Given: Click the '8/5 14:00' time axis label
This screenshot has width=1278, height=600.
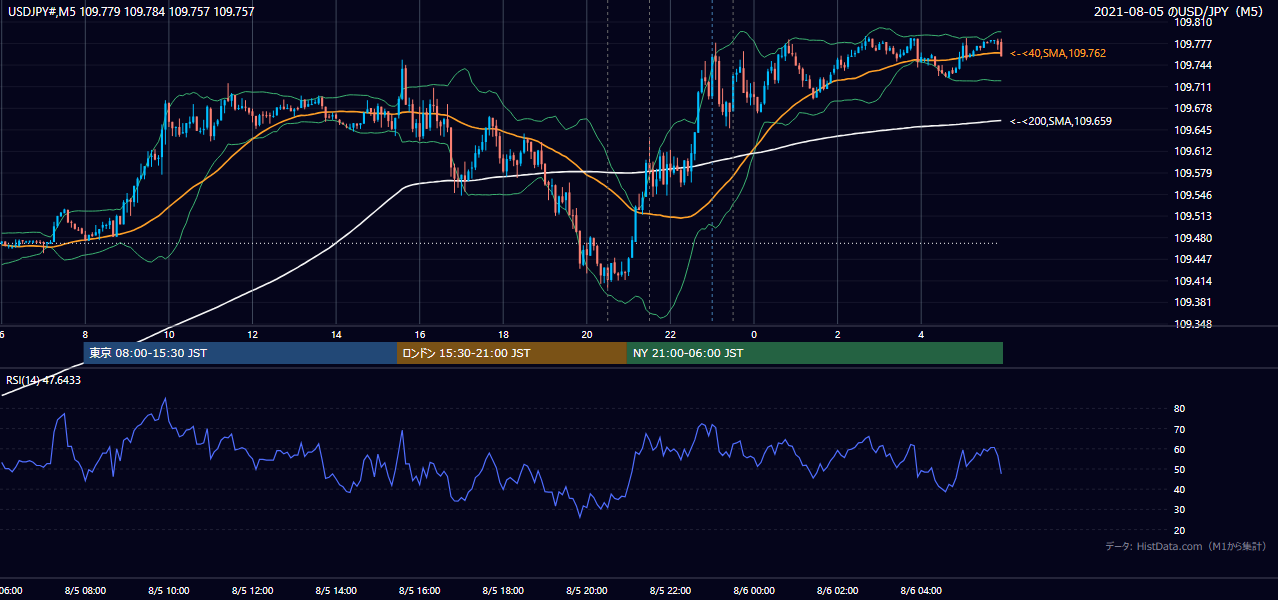Looking at the screenshot, I should tap(336, 591).
